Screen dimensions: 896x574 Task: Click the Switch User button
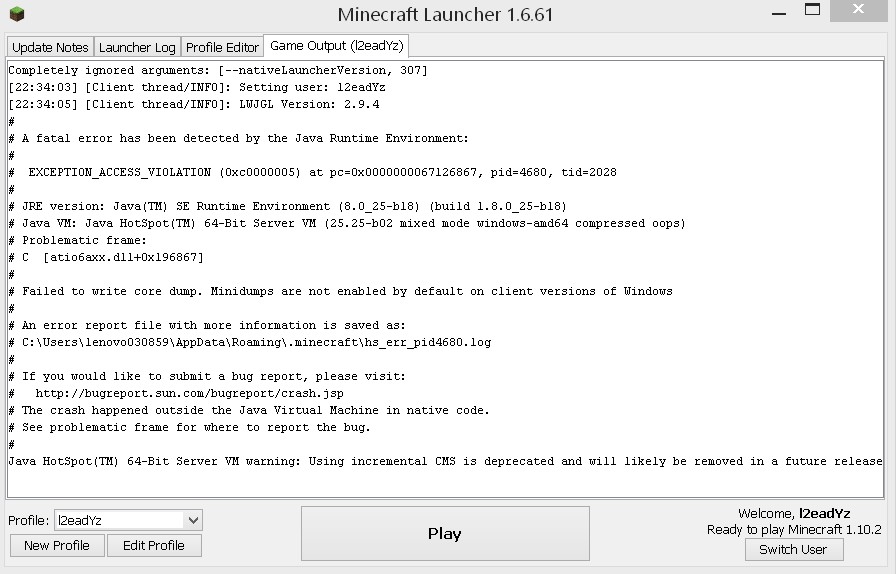tap(794, 549)
